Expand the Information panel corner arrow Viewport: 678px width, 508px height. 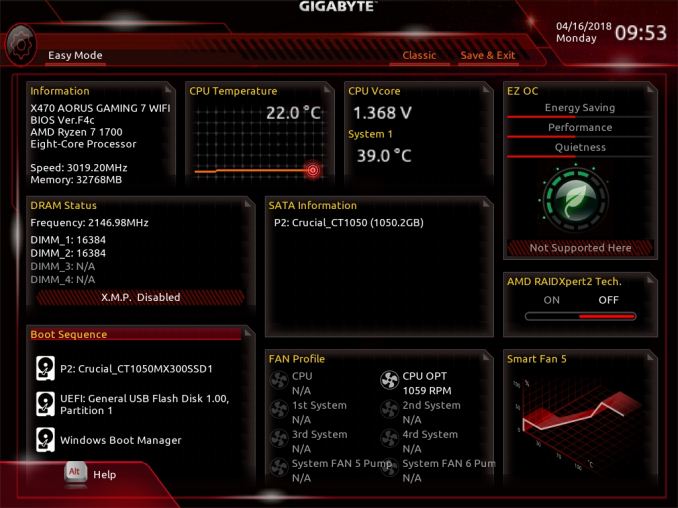(169, 89)
